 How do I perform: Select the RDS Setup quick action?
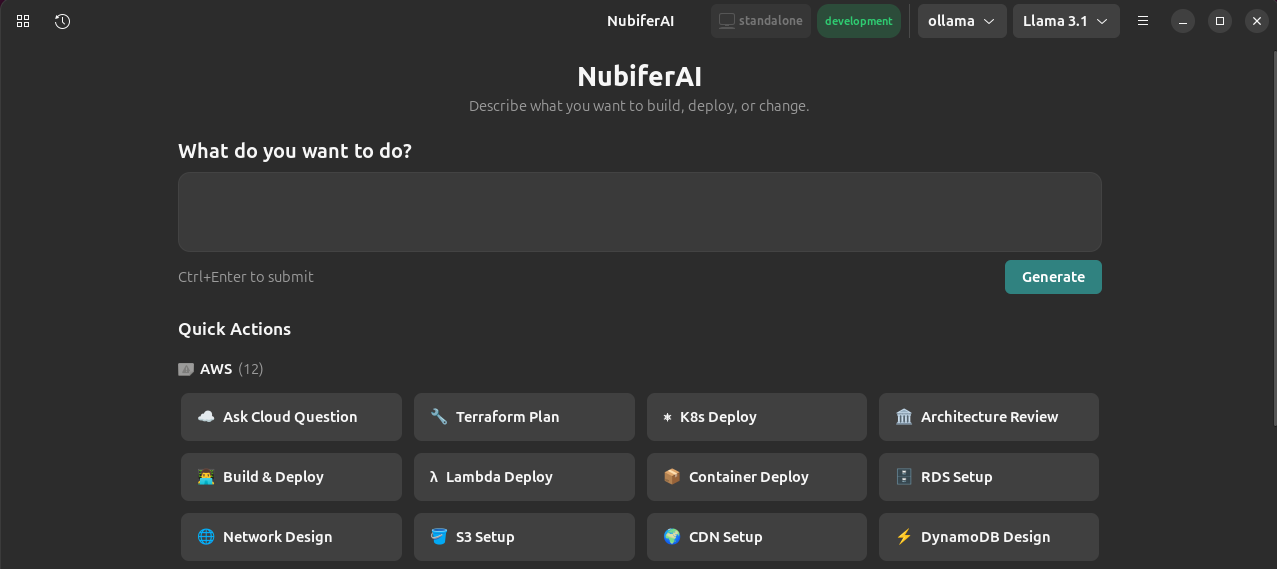tap(989, 477)
